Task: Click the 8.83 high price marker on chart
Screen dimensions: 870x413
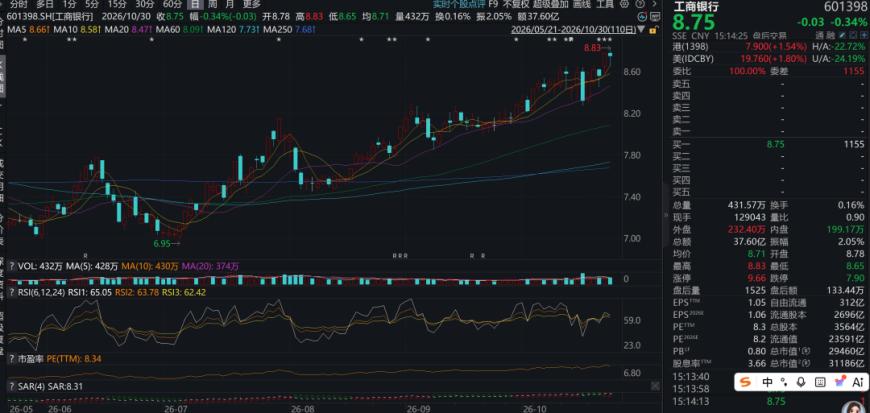Action: (x=593, y=48)
